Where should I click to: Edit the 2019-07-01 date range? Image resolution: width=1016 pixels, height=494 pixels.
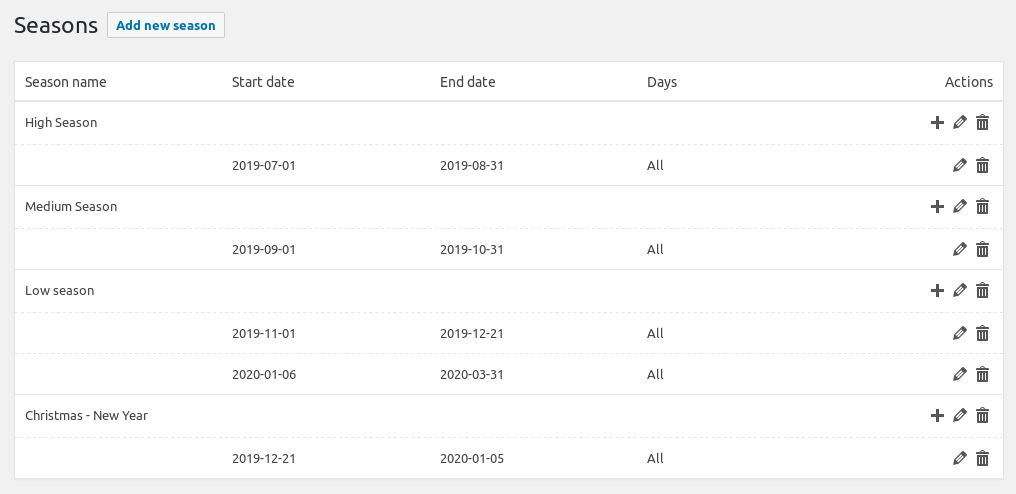pyautogui.click(x=960, y=166)
